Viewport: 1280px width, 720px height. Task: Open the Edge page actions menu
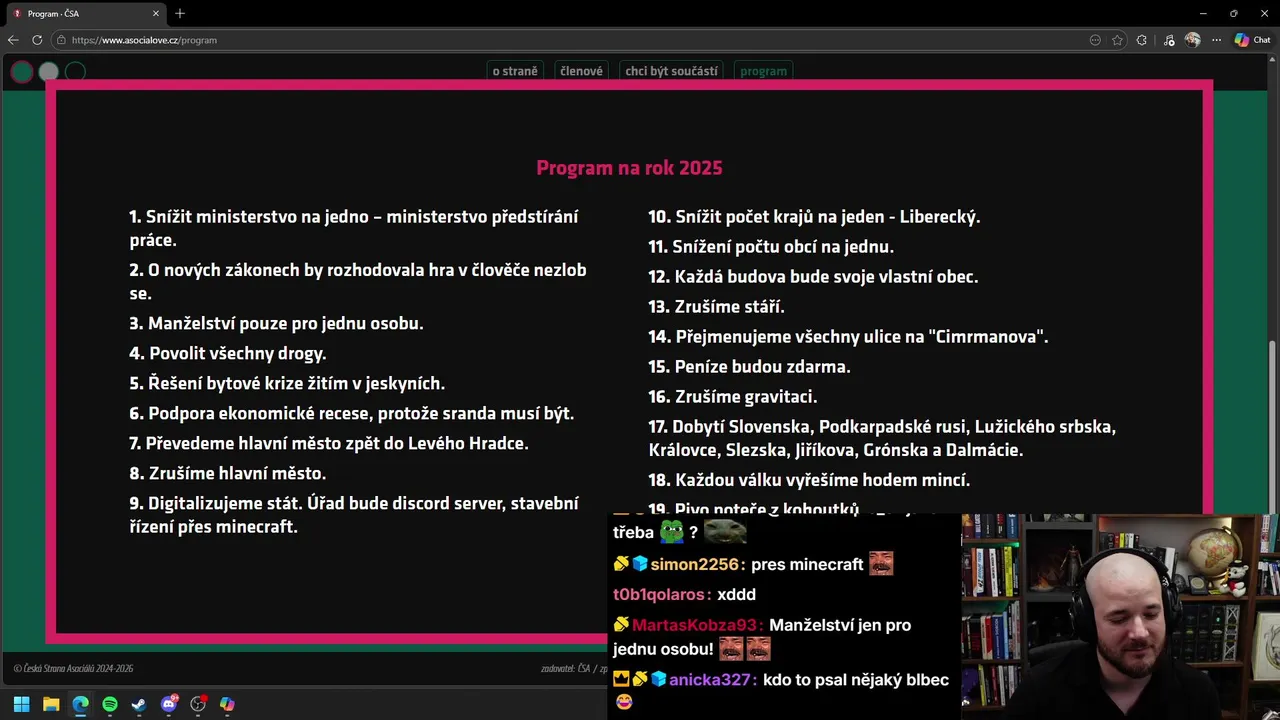1095,40
